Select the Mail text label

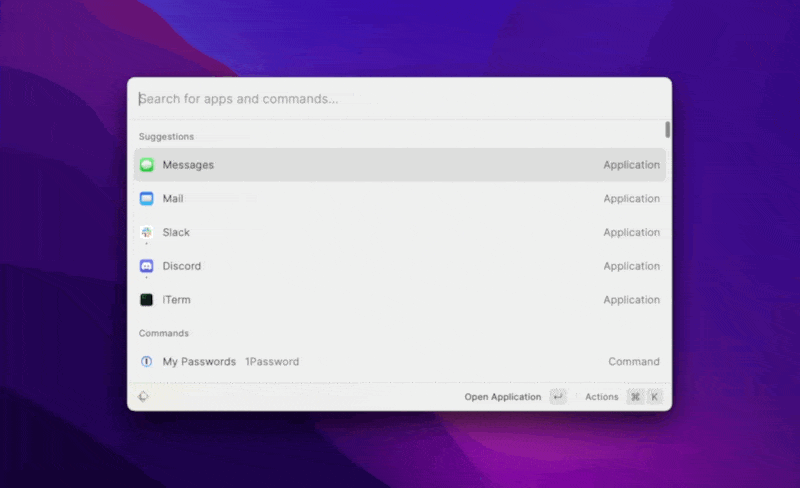pyautogui.click(x=173, y=199)
